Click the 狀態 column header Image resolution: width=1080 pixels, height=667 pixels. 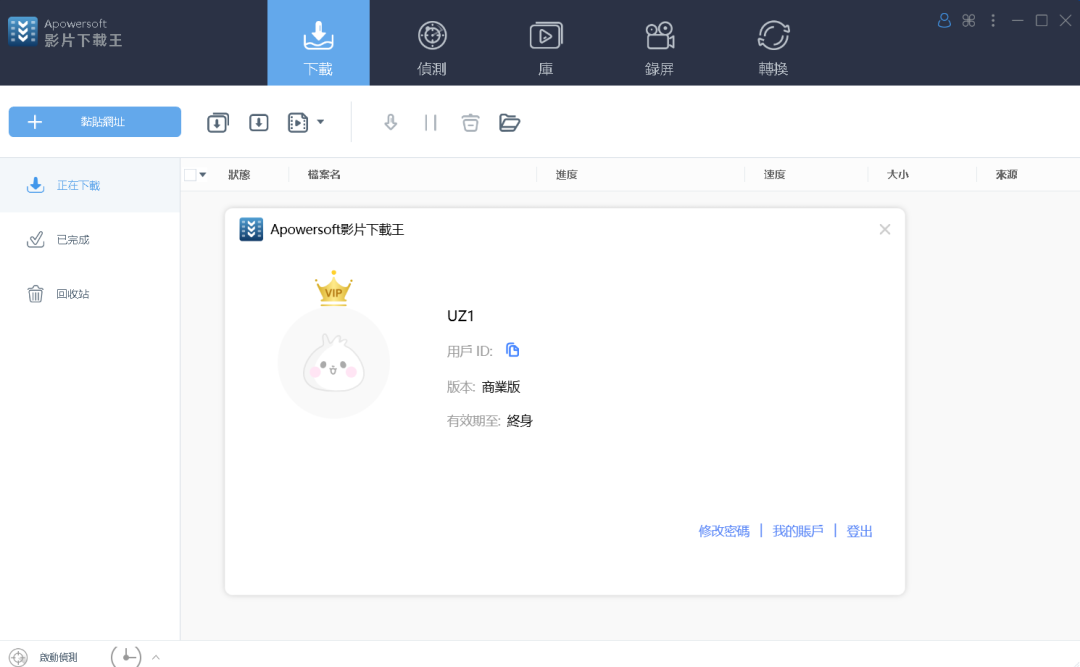[x=239, y=175]
